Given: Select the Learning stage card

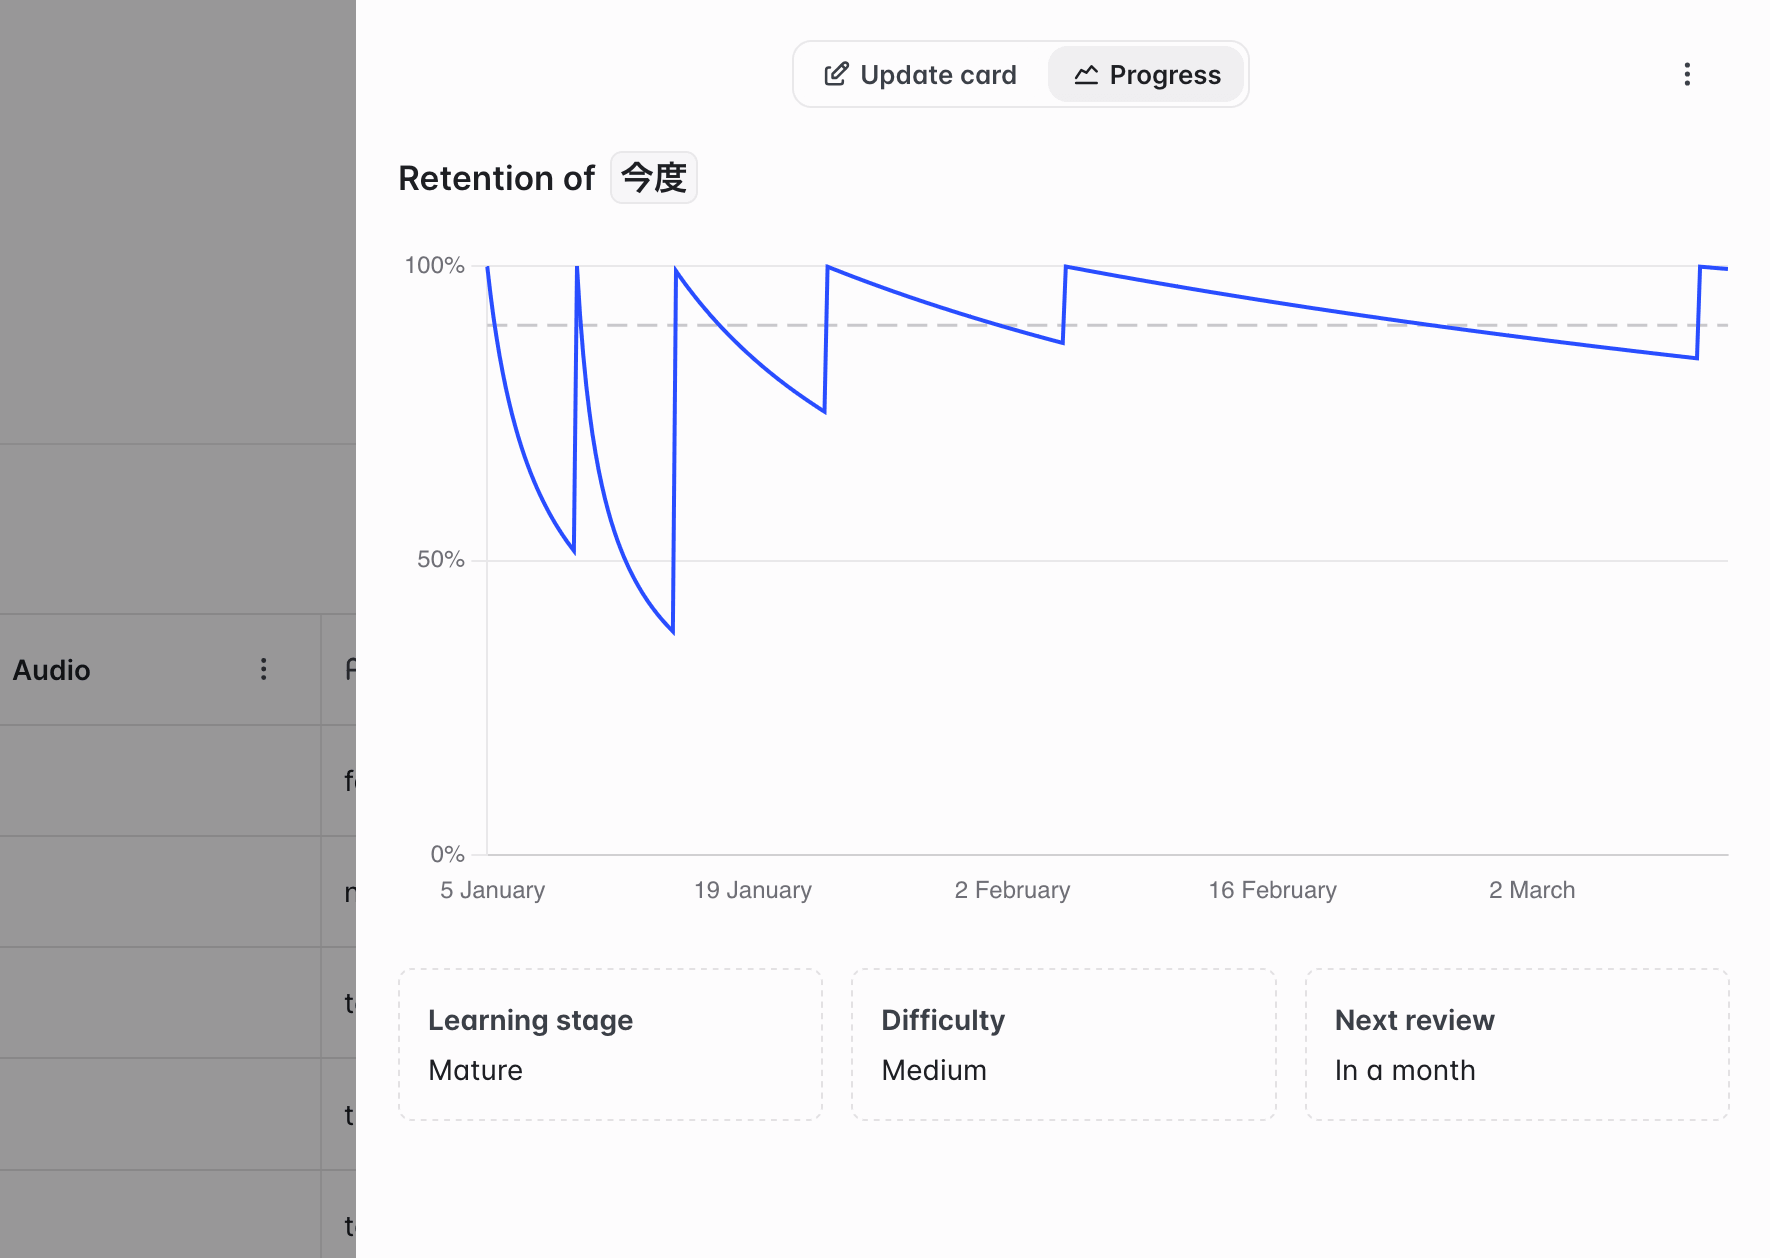Looking at the screenshot, I should (x=610, y=1044).
